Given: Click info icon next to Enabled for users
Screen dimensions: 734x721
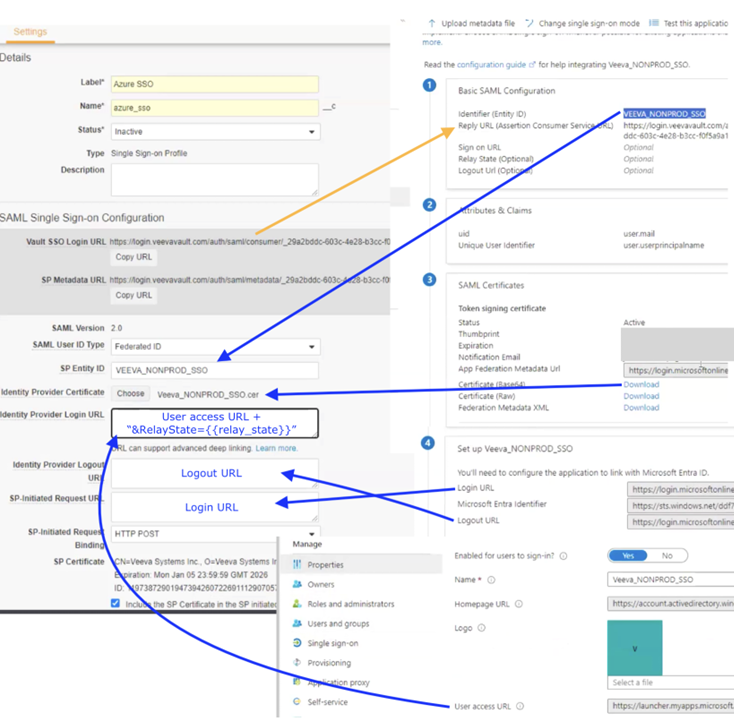Looking at the screenshot, I should [x=564, y=556].
